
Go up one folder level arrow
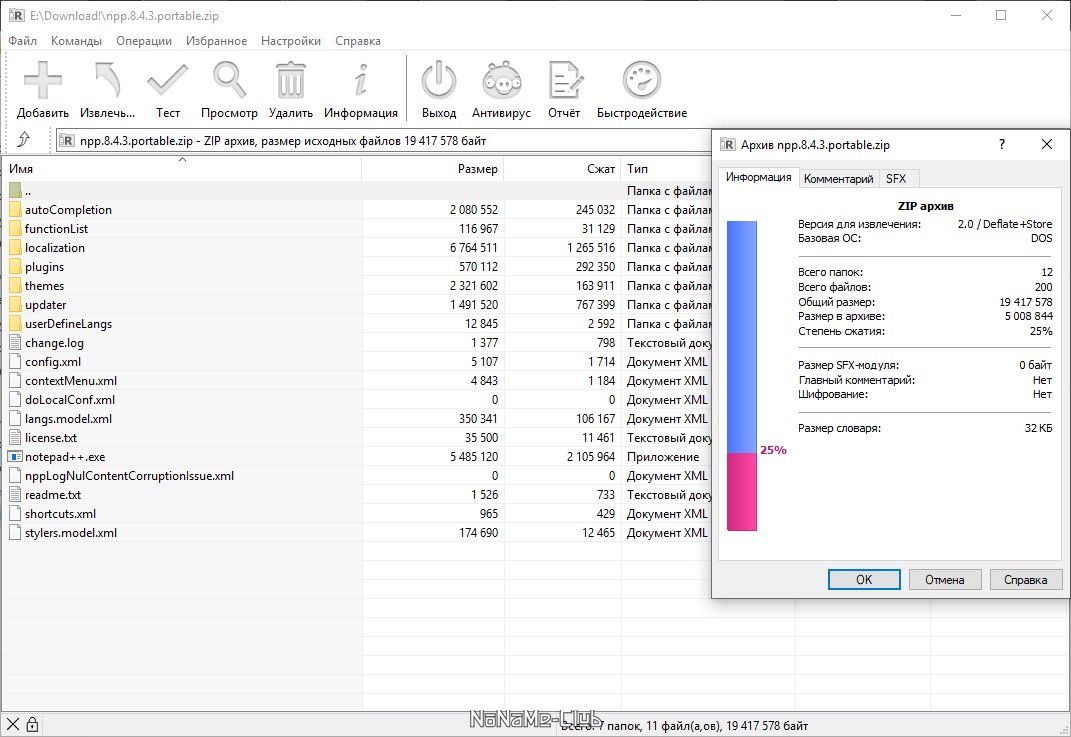pyautogui.click(x=24, y=140)
